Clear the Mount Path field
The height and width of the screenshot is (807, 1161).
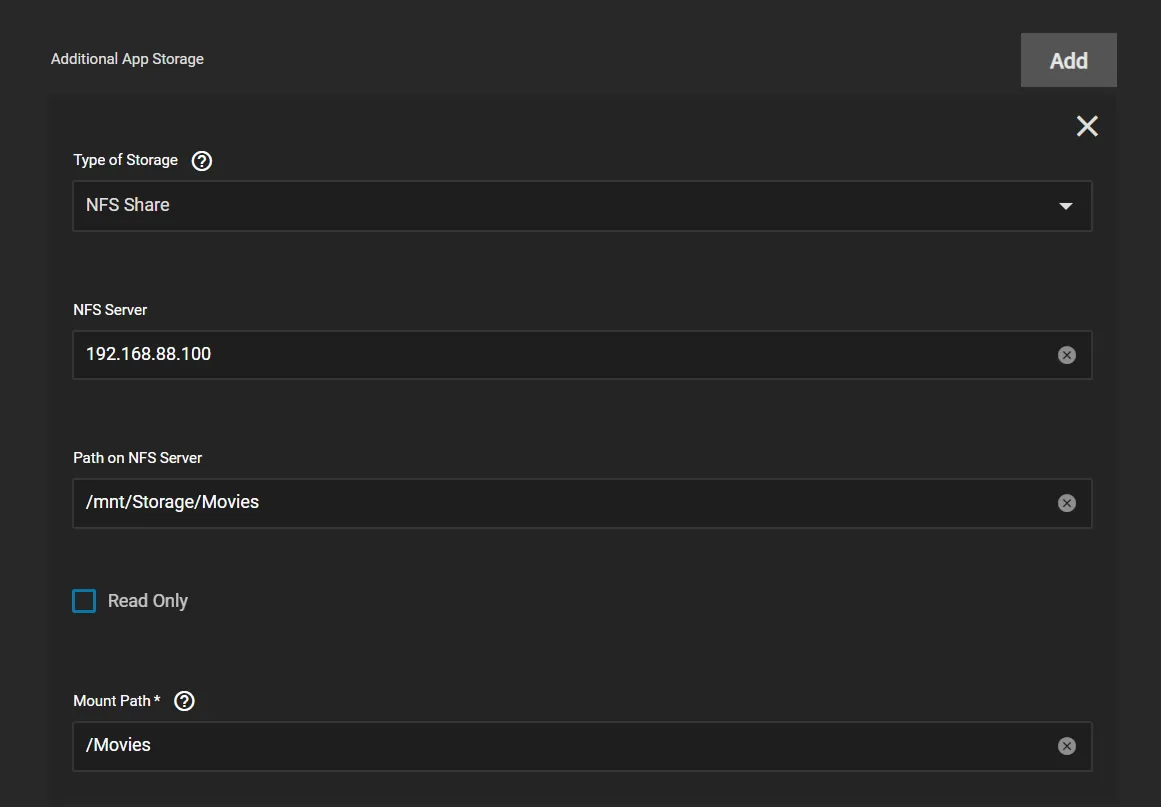pyautogui.click(x=1067, y=746)
